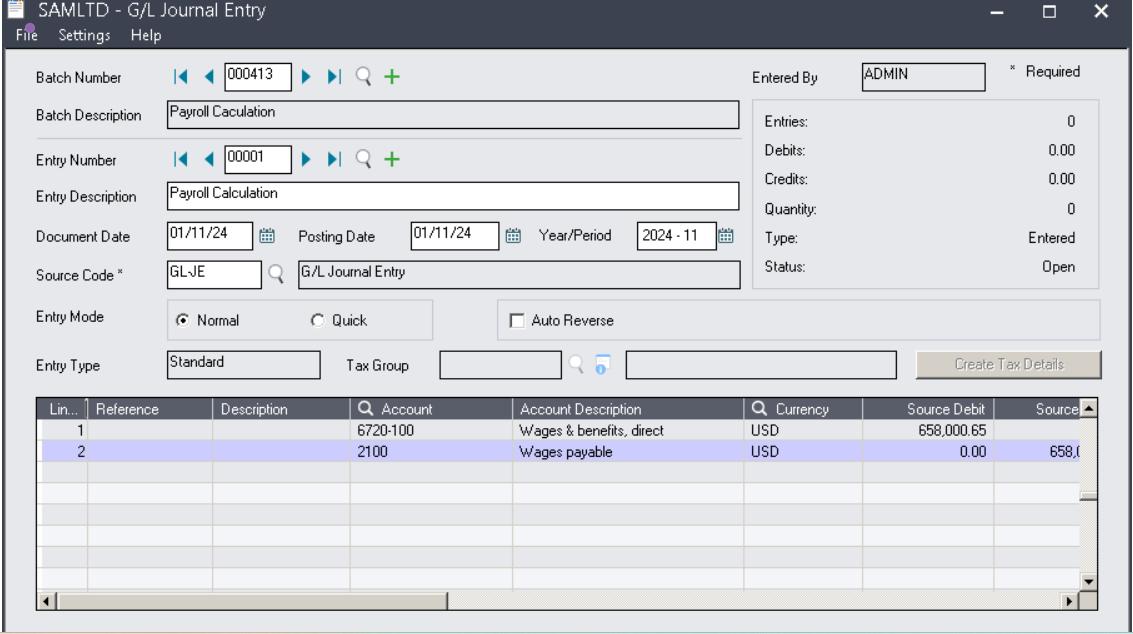Open Source Code finder magnifier

point(276,274)
